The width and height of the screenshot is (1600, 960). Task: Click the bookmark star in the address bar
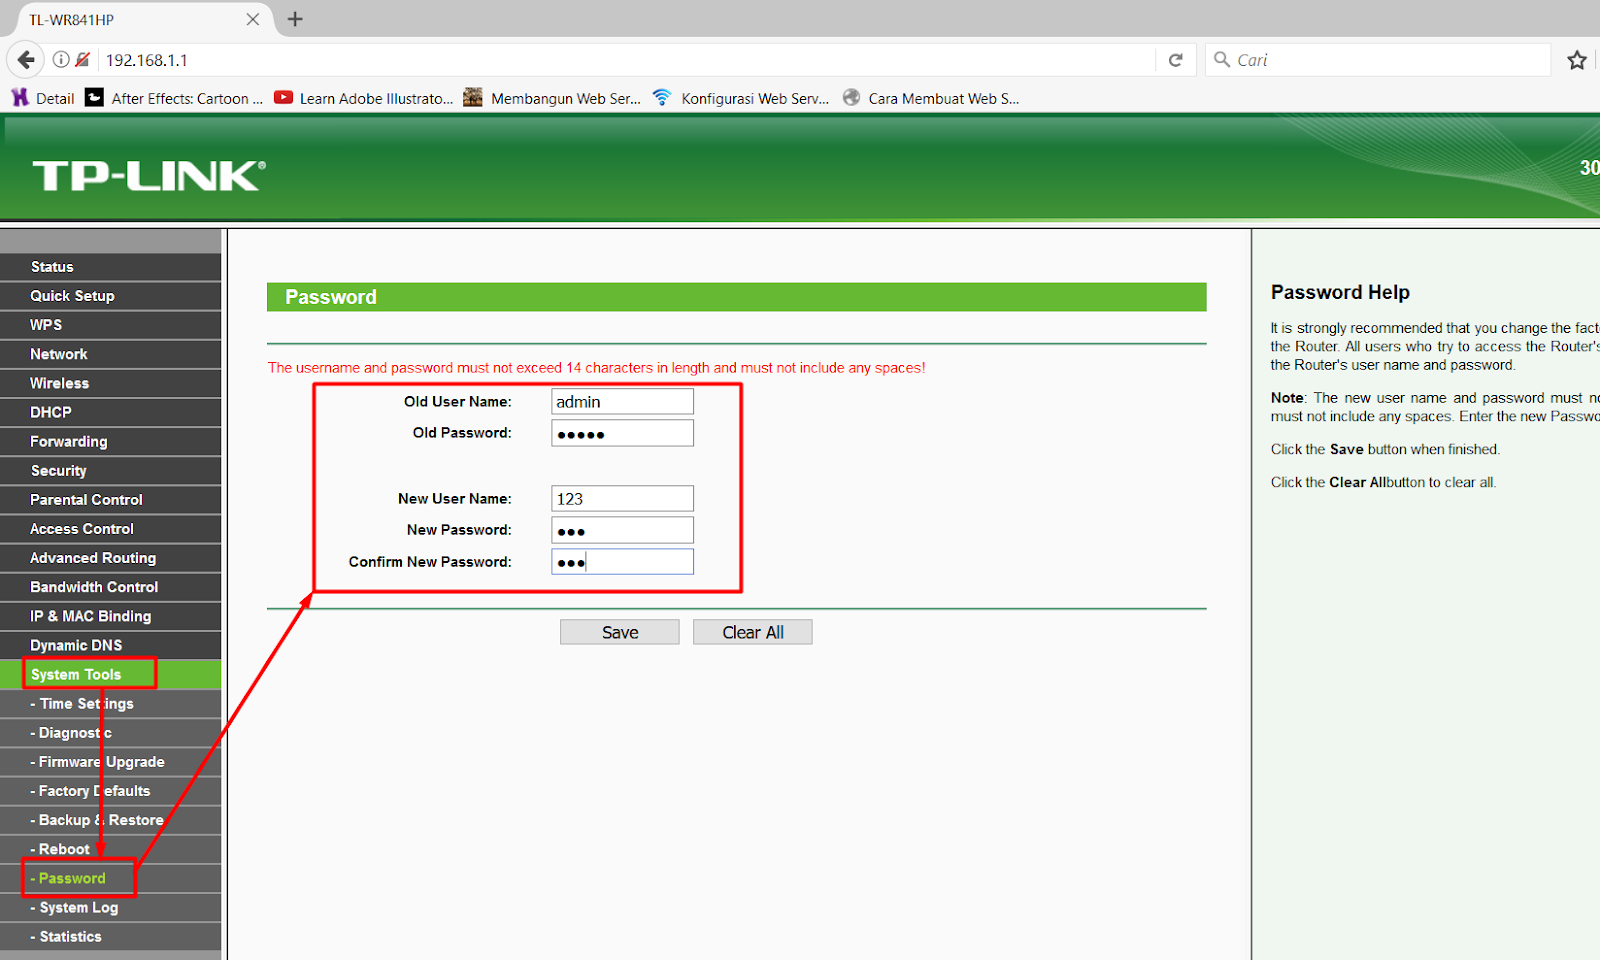pyautogui.click(x=1577, y=60)
